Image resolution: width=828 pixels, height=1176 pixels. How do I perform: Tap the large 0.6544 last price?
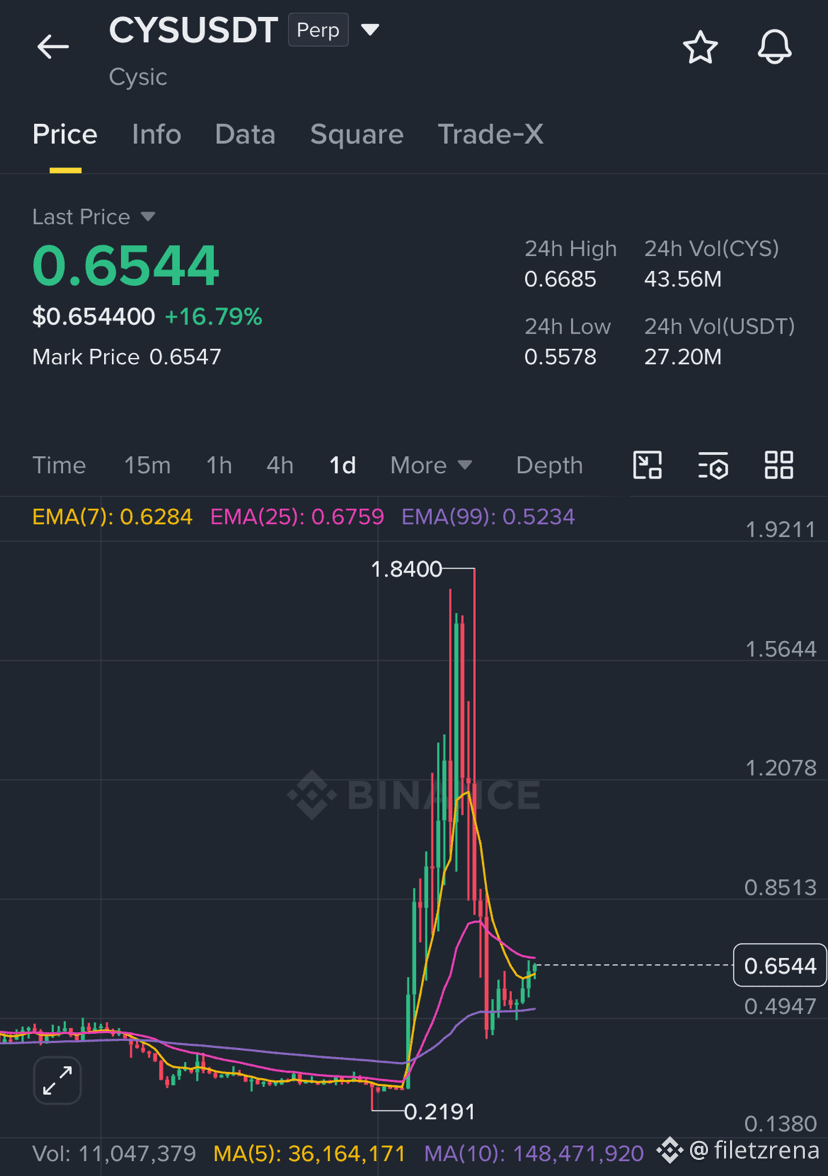pyautogui.click(x=125, y=266)
